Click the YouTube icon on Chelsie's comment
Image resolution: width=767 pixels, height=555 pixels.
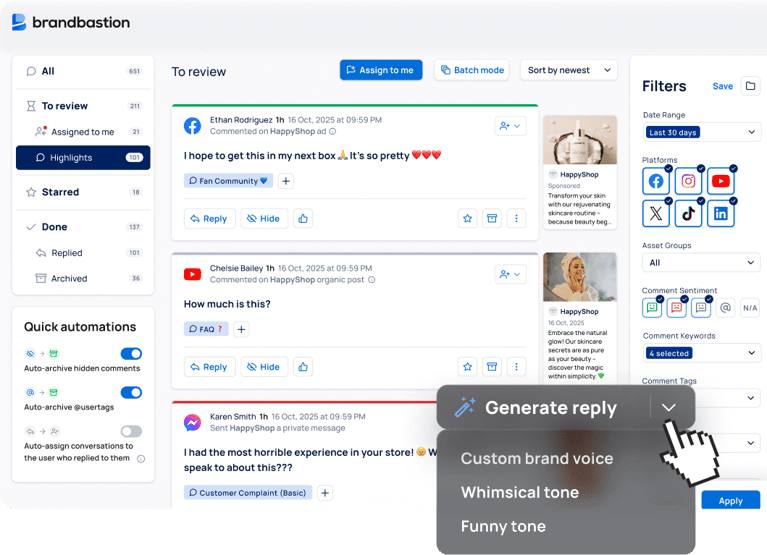click(x=192, y=274)
